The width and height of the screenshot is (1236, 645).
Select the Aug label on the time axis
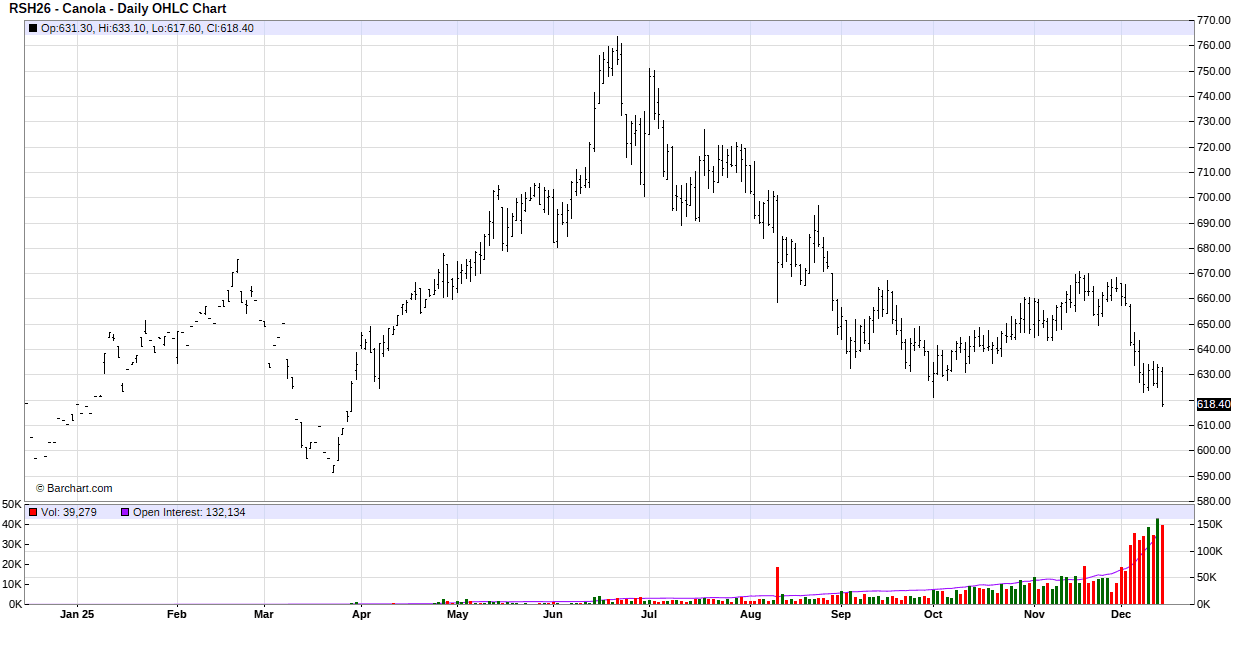click(751, 615)
